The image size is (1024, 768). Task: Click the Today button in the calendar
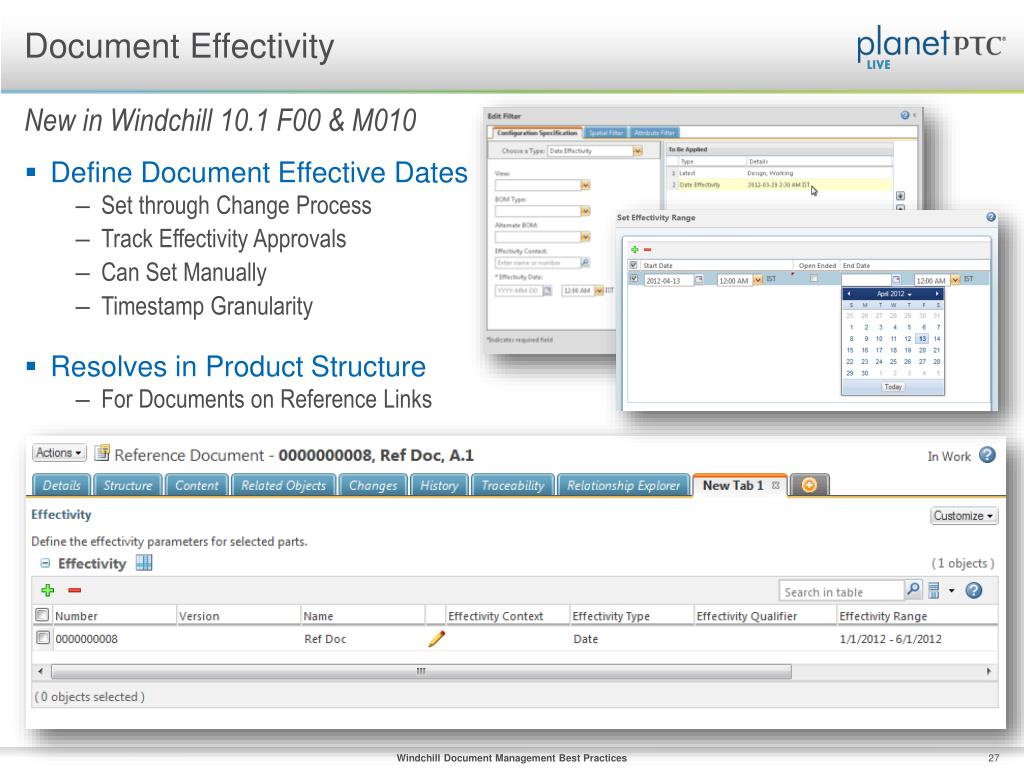tap(893, 387)
